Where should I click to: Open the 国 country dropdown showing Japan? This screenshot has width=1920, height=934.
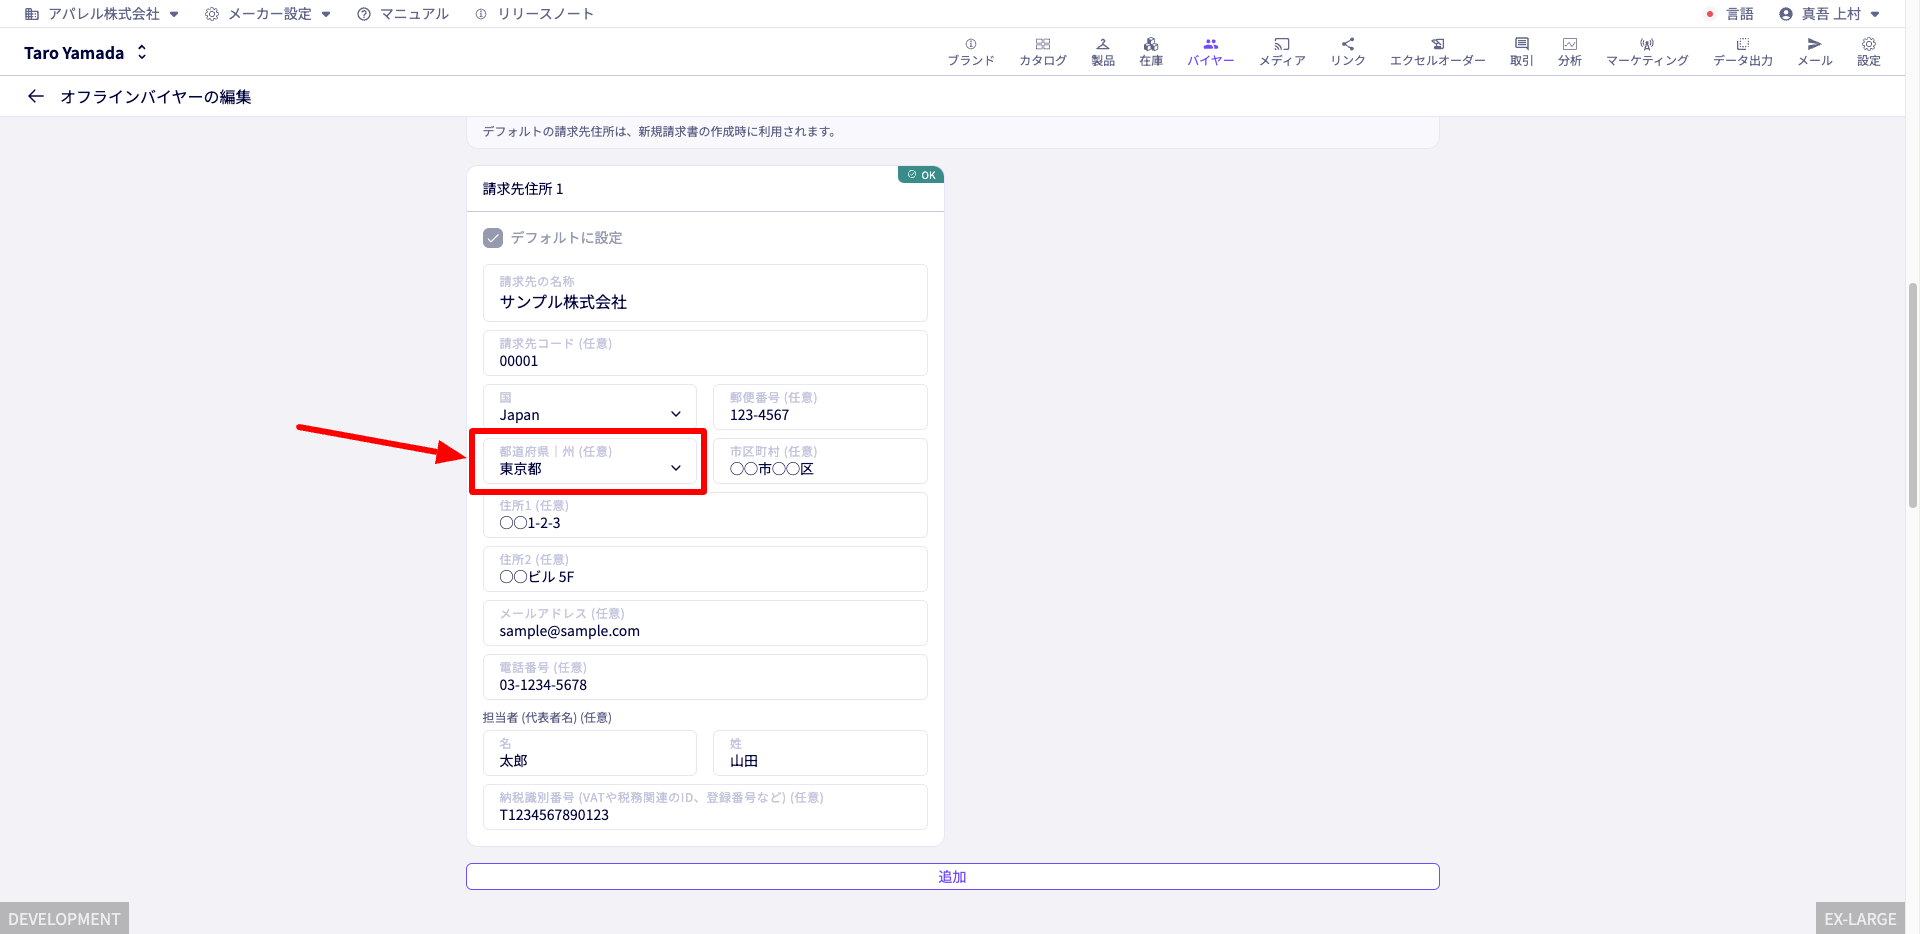[590, 407]
